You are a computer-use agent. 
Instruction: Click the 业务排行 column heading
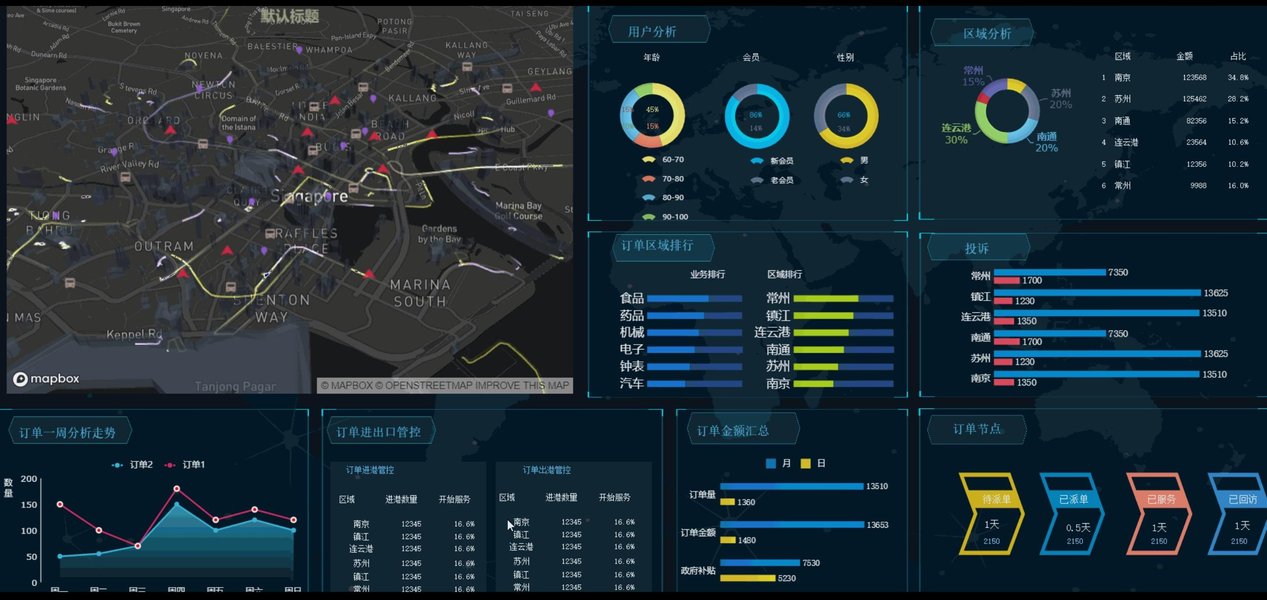tap(707, 274)
